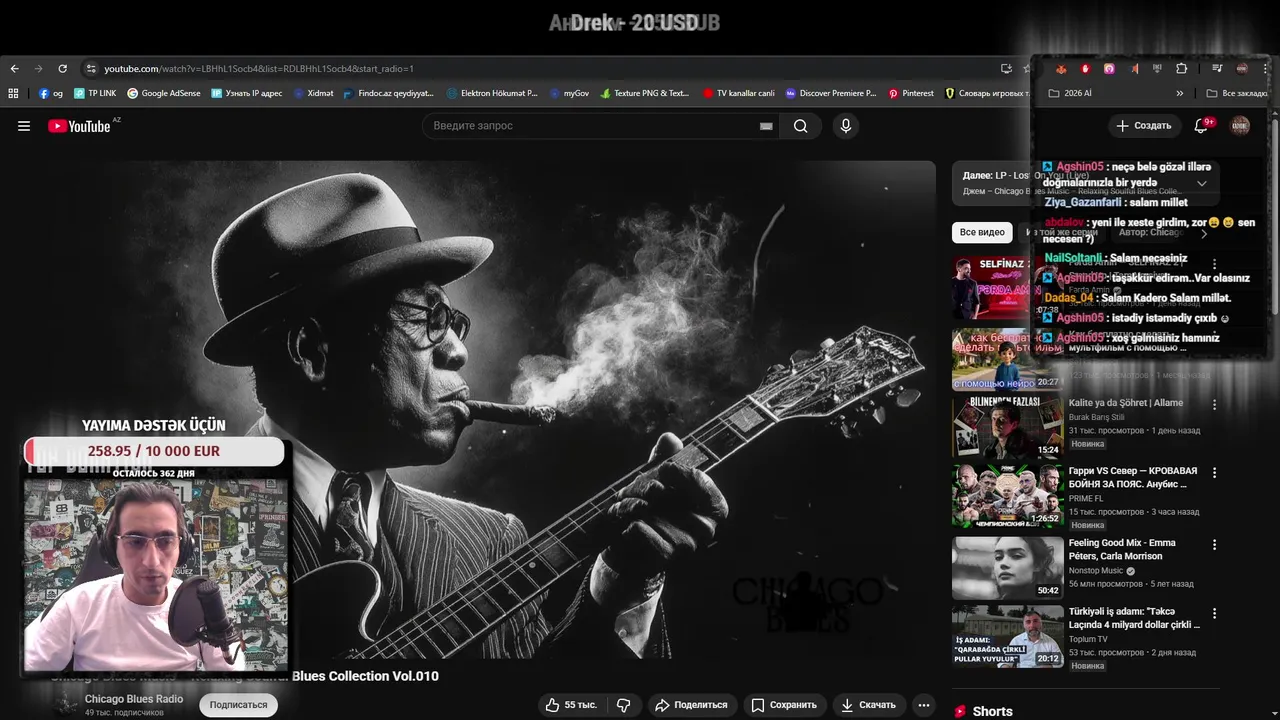
Task: Open the on-screen keyboard in search box
Action: [766, 126]
